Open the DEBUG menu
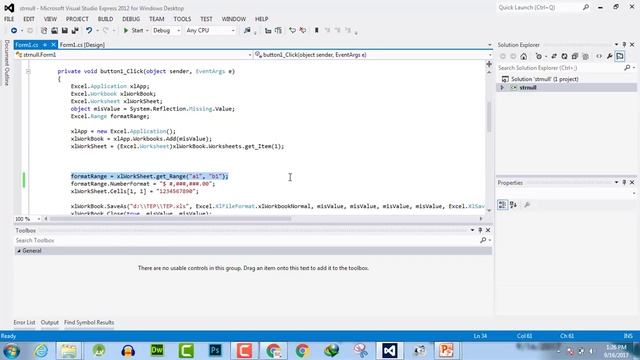Image resolution: width=640 pixels, height=360 pixels. [131, 19]
